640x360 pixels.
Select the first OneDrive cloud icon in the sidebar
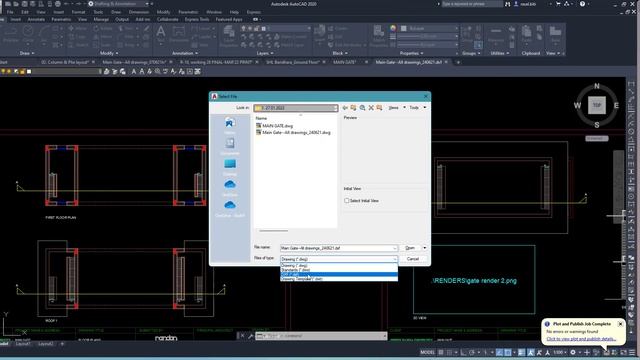230,184
